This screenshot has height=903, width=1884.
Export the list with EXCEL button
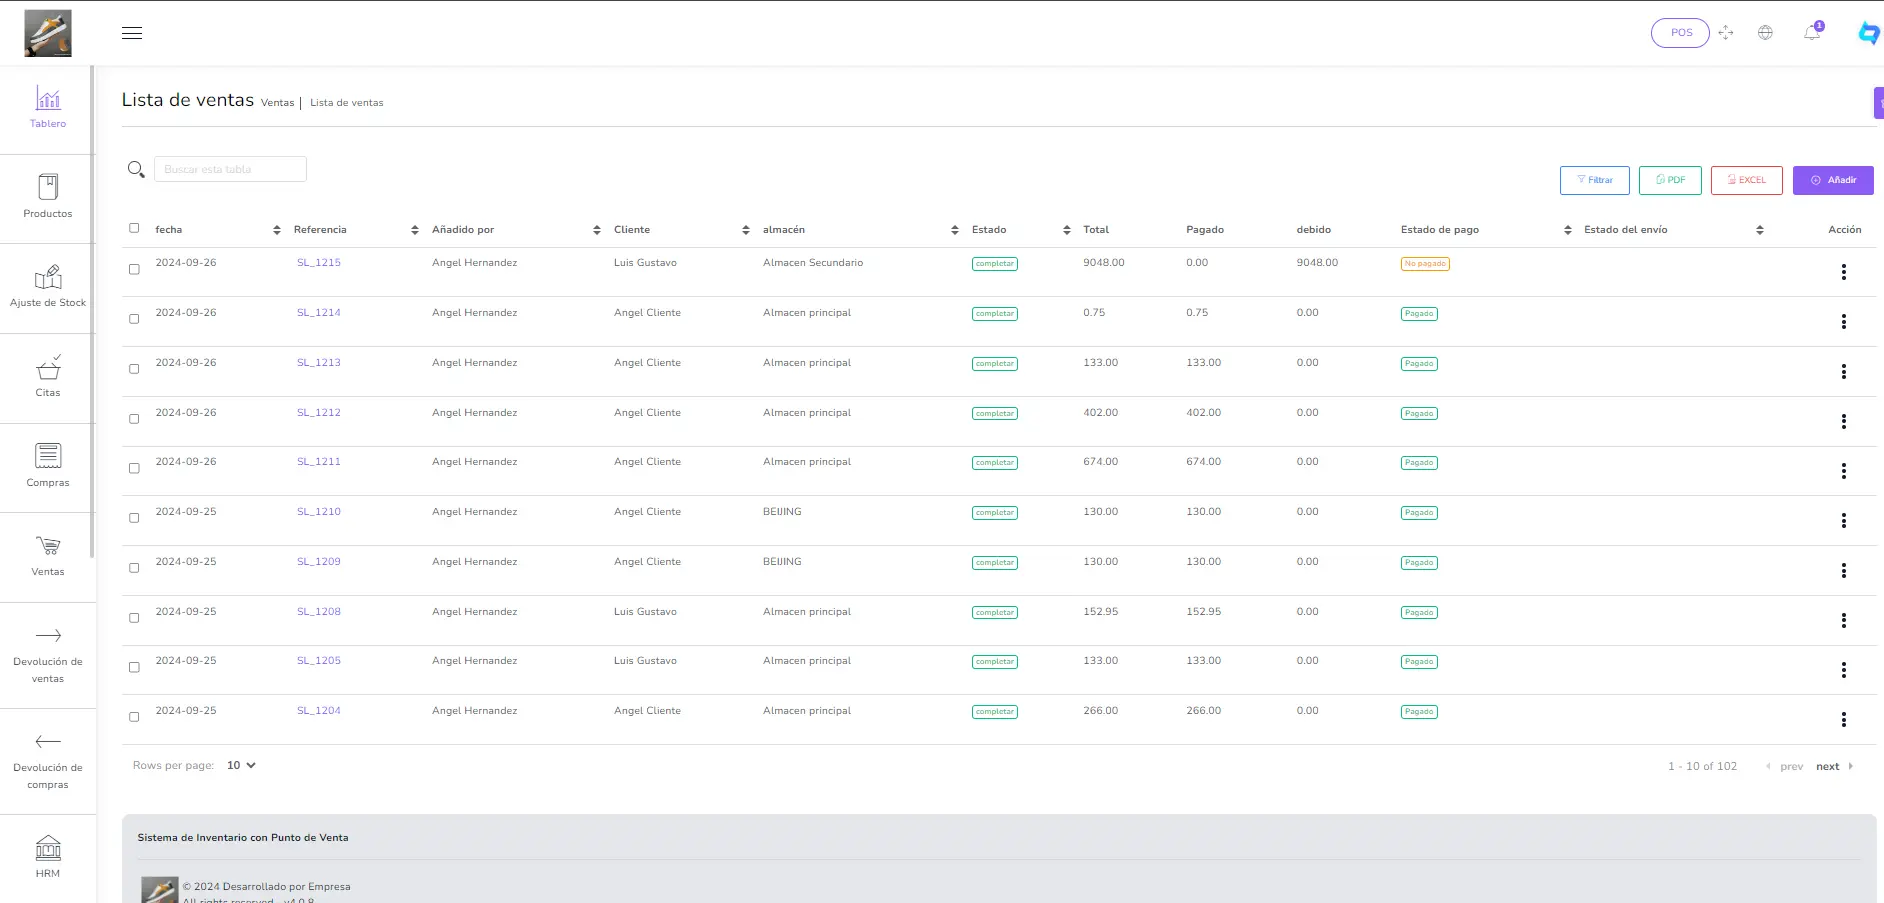[1746, 180]
